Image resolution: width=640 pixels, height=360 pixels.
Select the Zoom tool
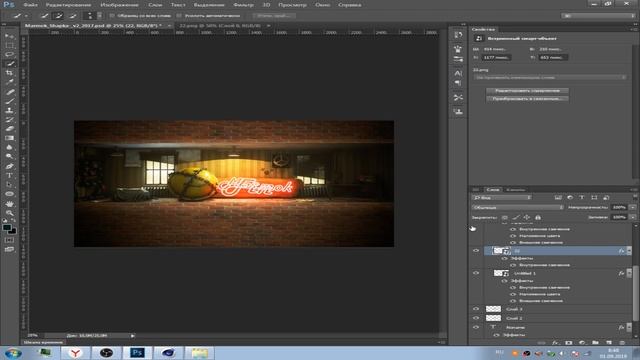click(x=9, y=213)
